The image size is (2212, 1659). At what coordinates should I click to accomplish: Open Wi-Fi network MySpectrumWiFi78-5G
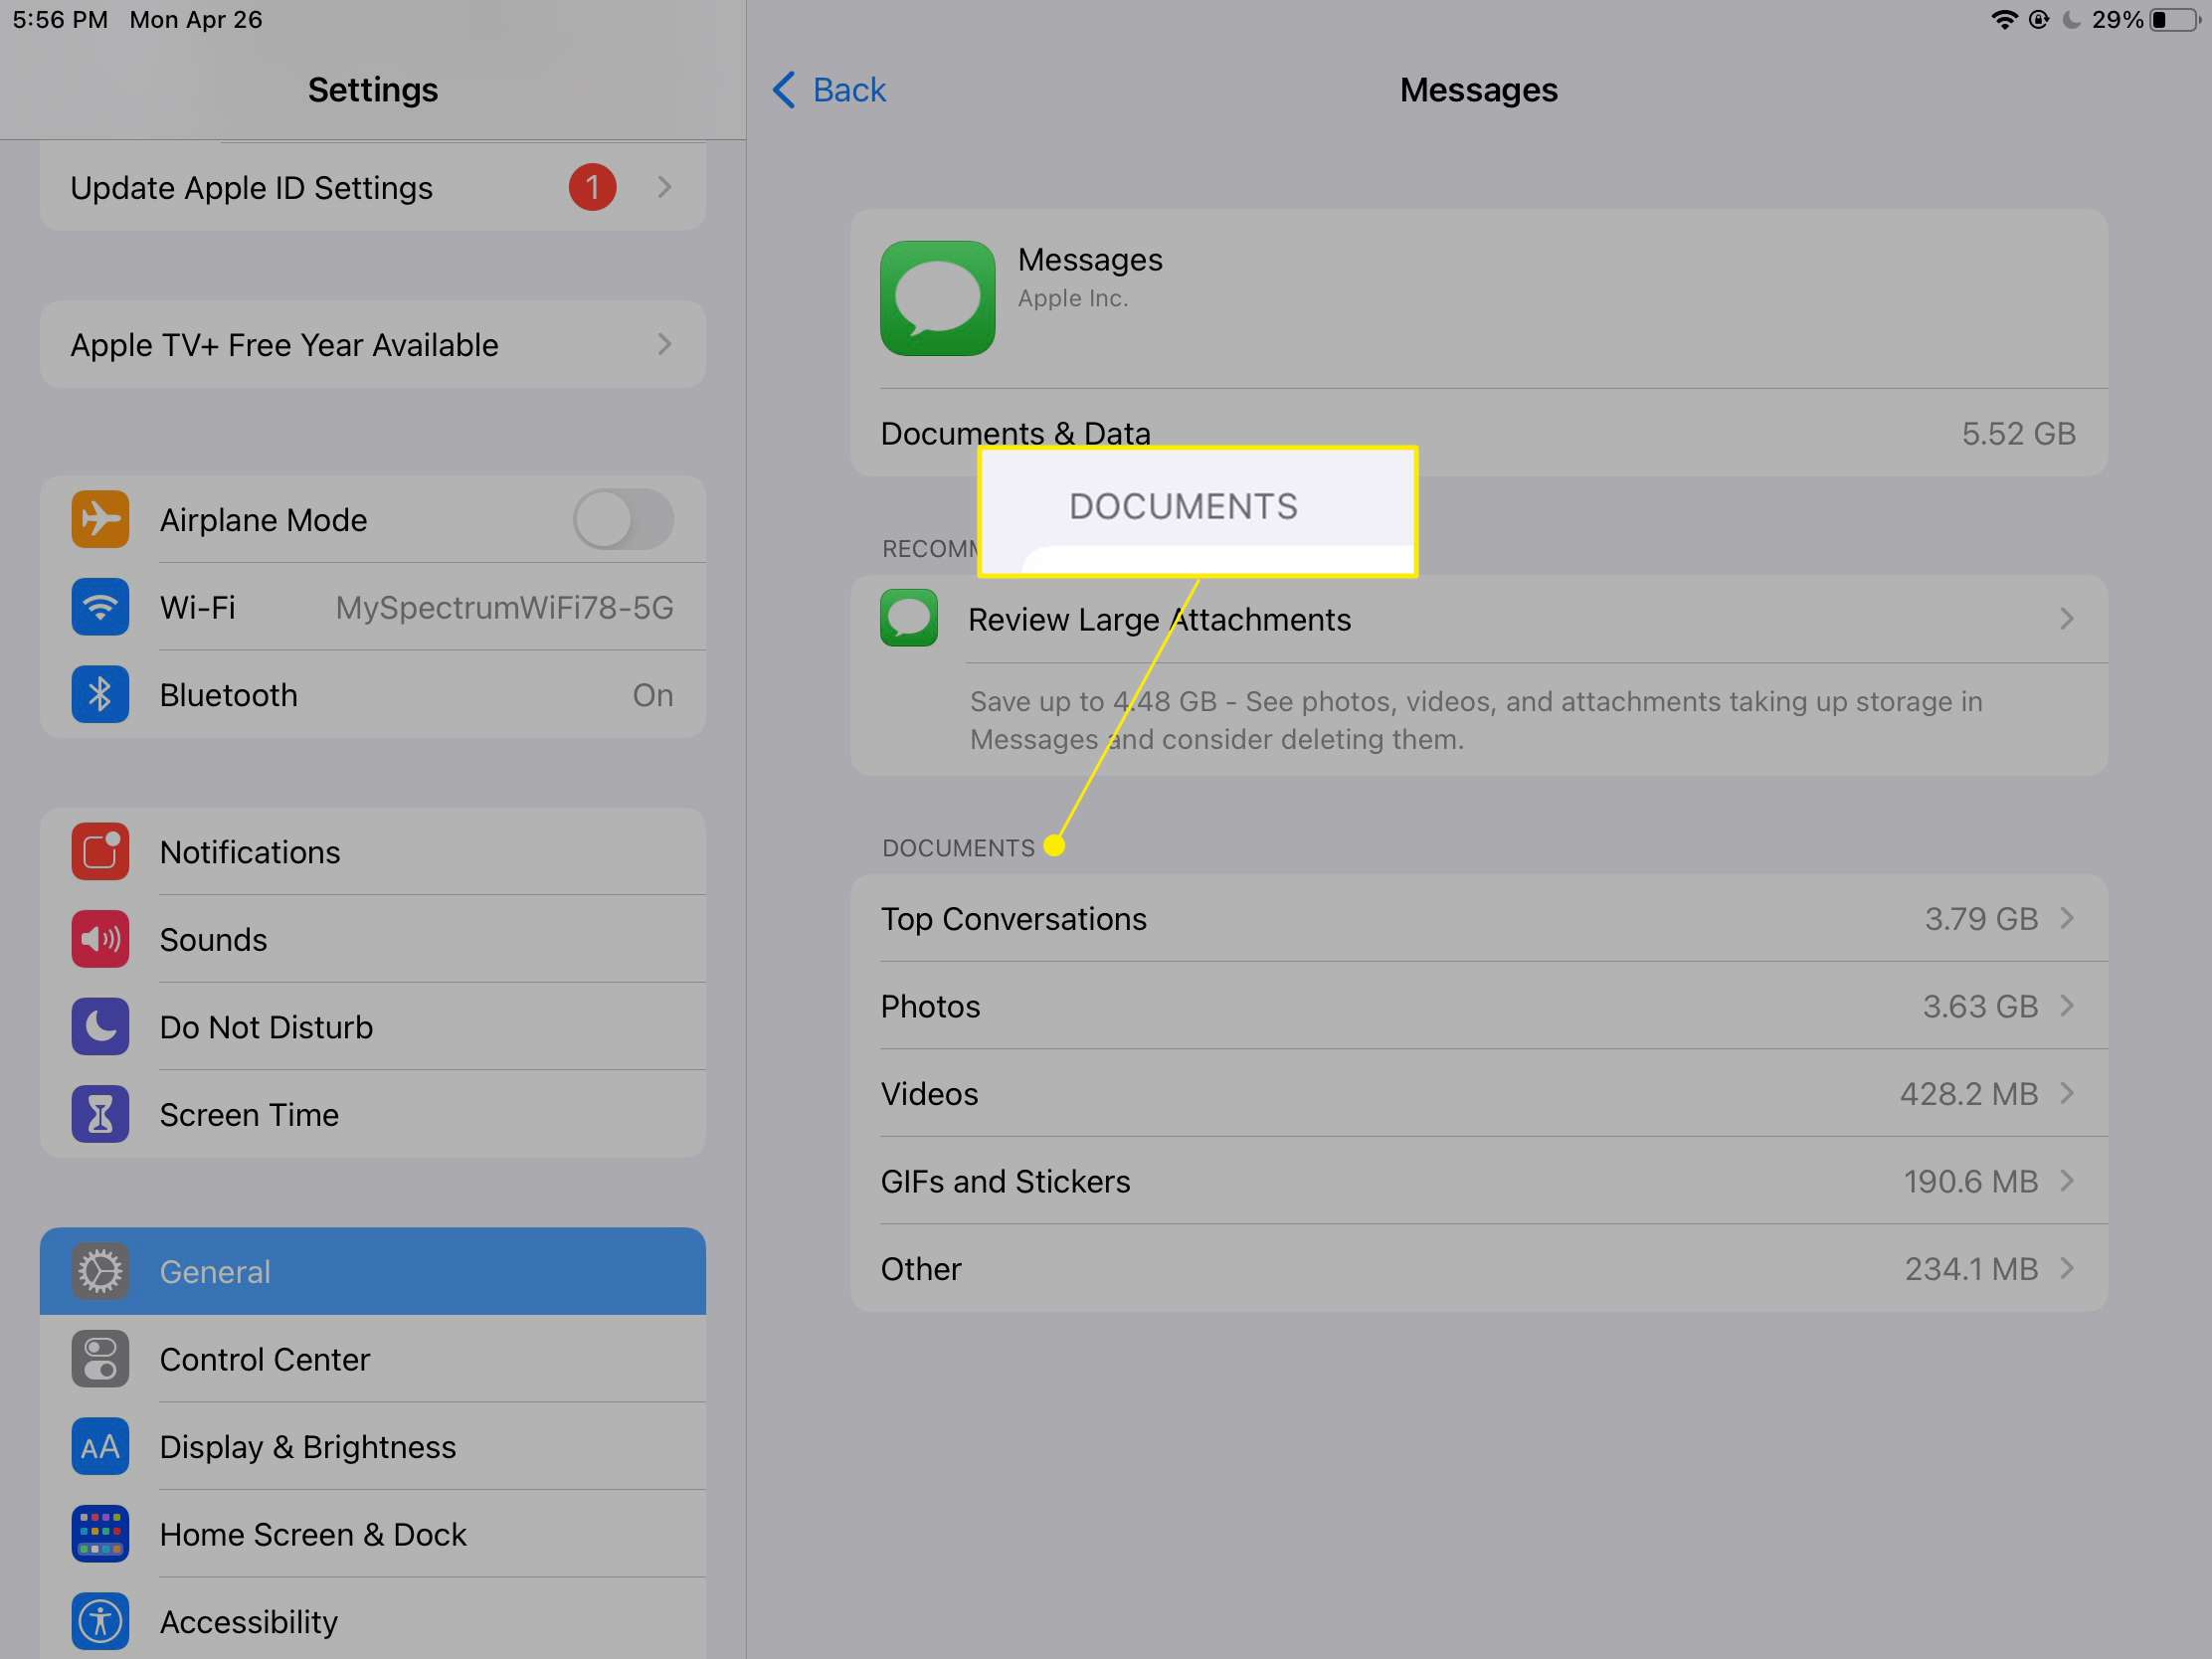point(373,607)
